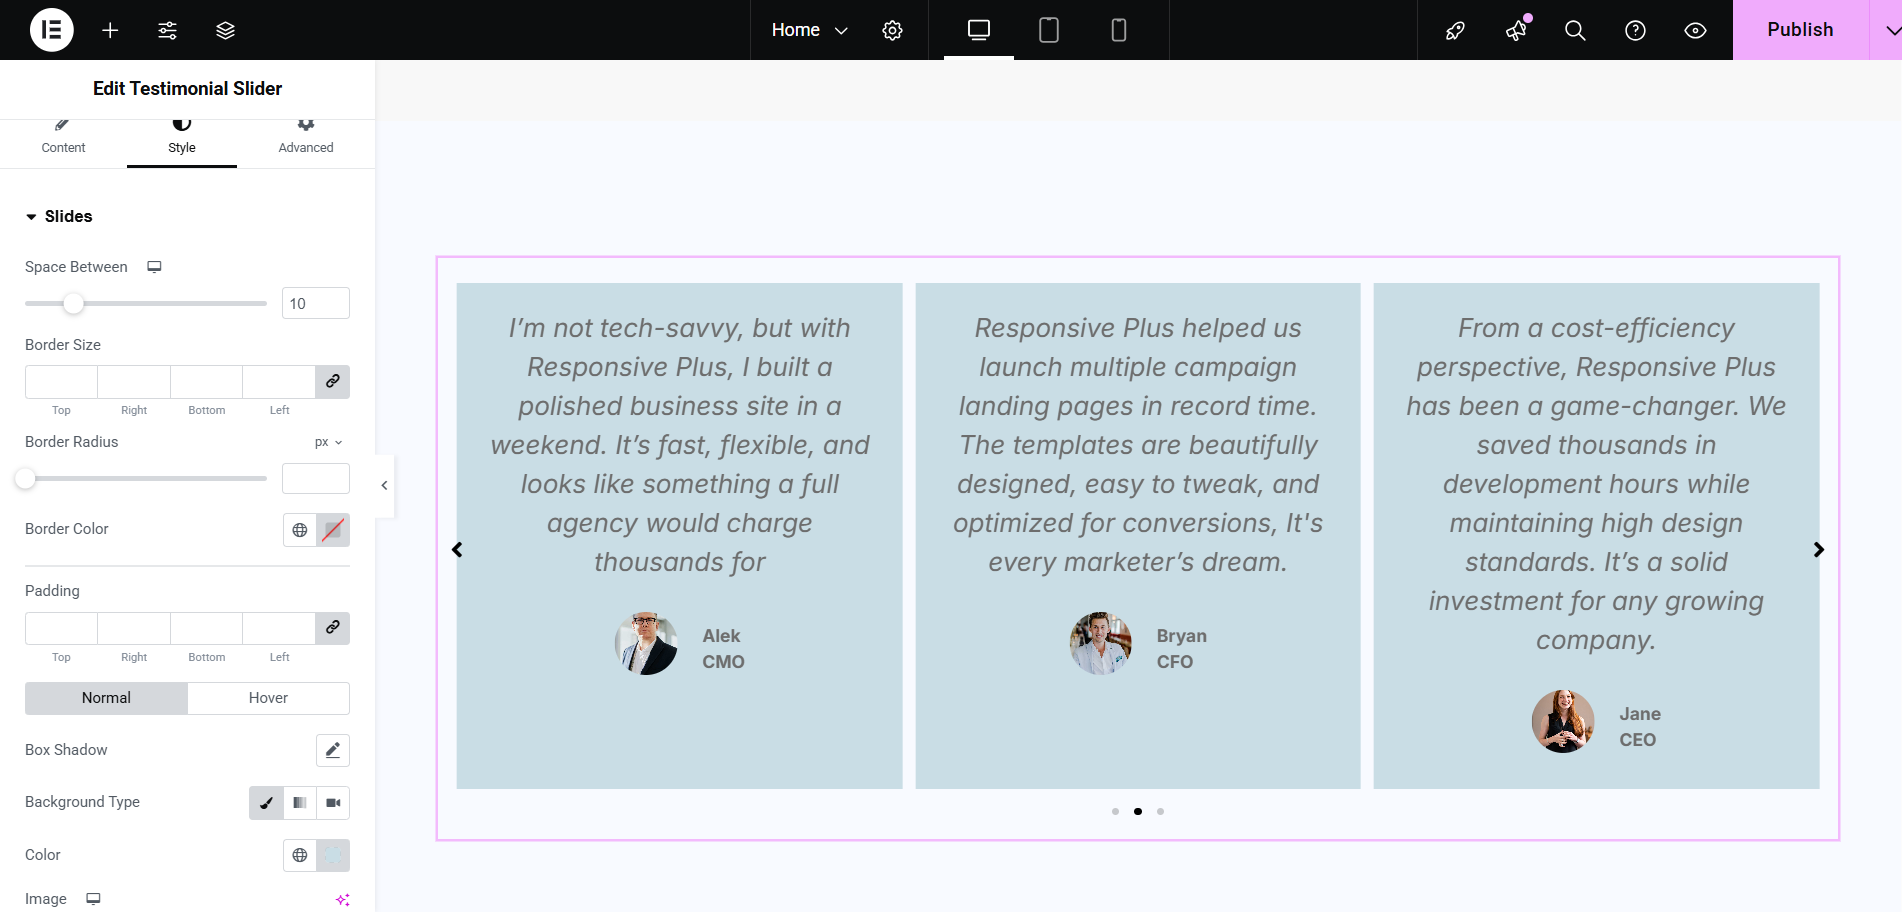Click Space Between responsive device icon
This screenshot has width=1902, height=912.
[154, 267]
